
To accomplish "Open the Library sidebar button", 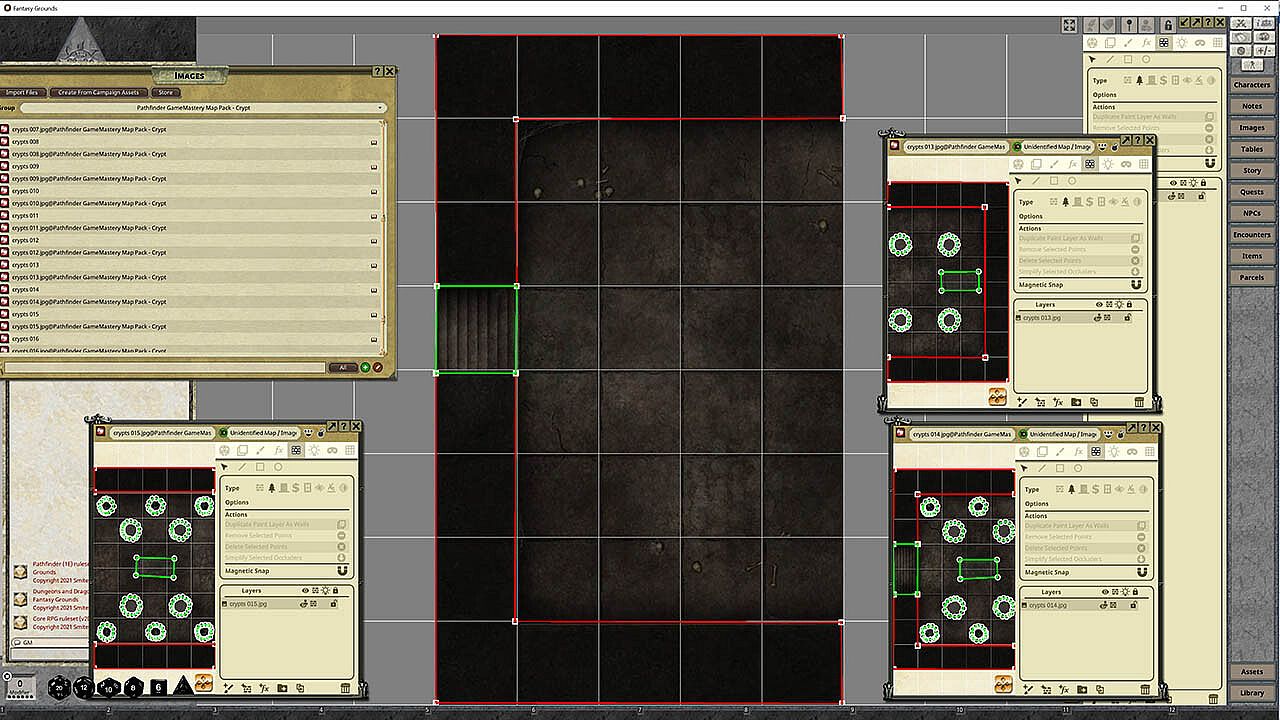I will point(1252,693).
